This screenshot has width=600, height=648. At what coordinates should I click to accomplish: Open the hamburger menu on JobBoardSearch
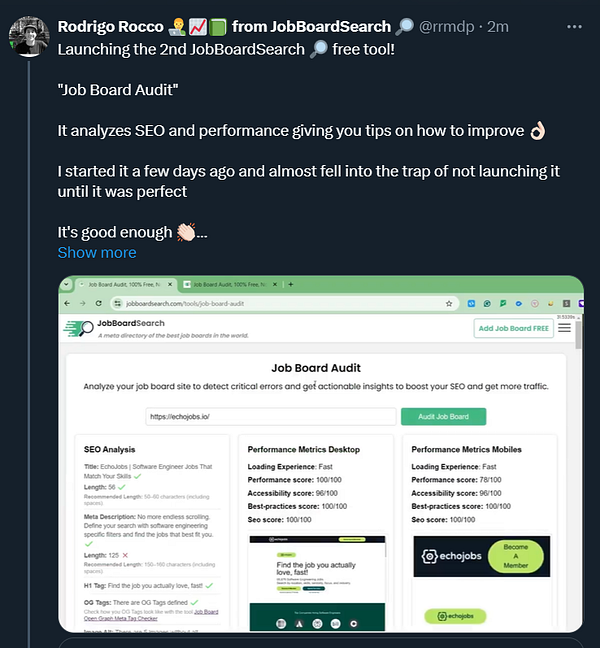(x=564, y=328)
